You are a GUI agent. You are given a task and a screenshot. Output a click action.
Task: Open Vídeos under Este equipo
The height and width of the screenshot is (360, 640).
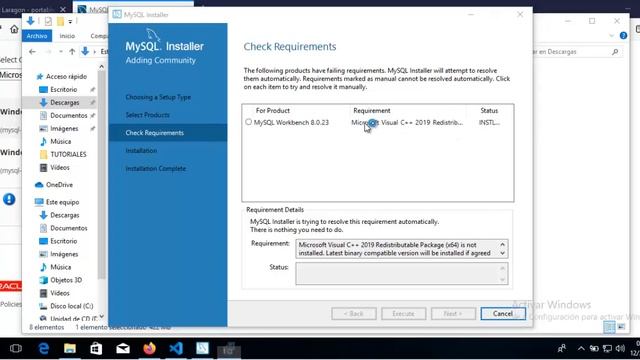[55, 293]
